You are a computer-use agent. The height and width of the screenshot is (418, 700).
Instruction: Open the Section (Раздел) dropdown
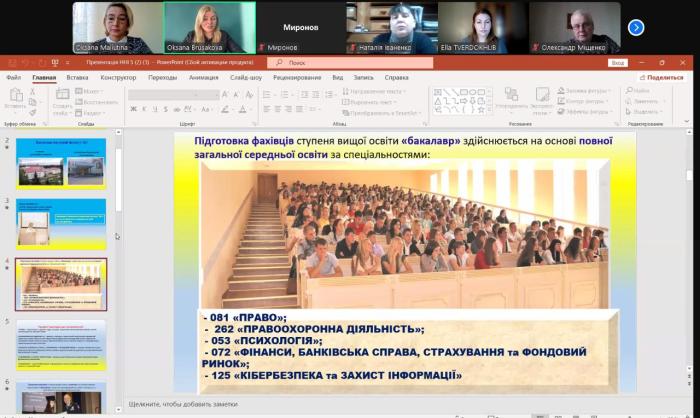(90, 111)
